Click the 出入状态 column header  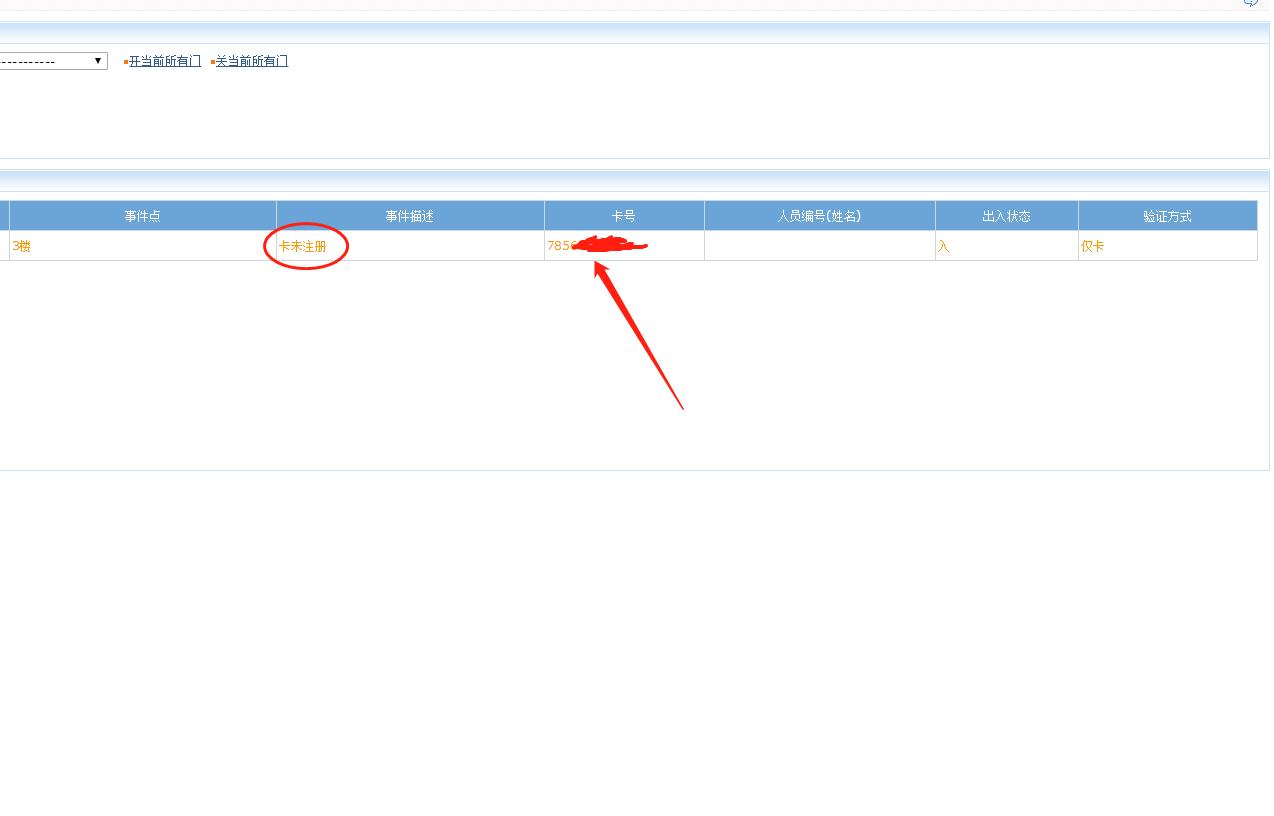(1006, 216)
